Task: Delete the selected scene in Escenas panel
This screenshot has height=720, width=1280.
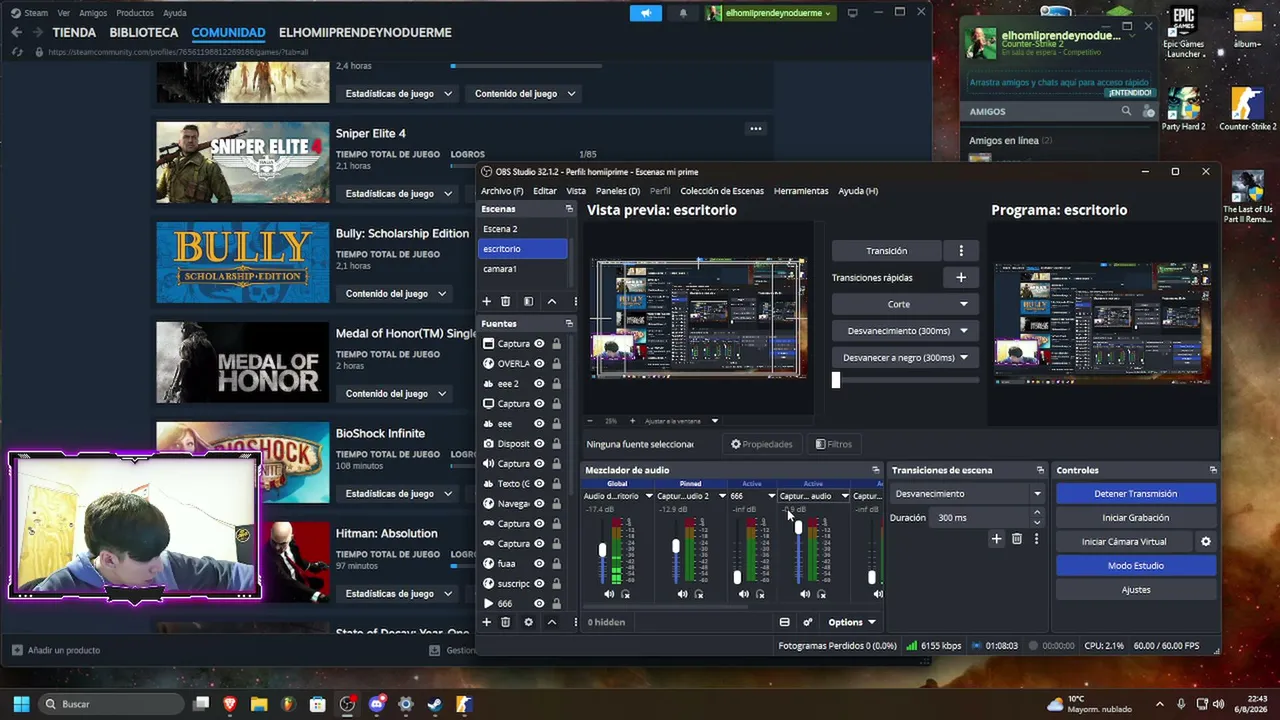Action: click(506, 301)
